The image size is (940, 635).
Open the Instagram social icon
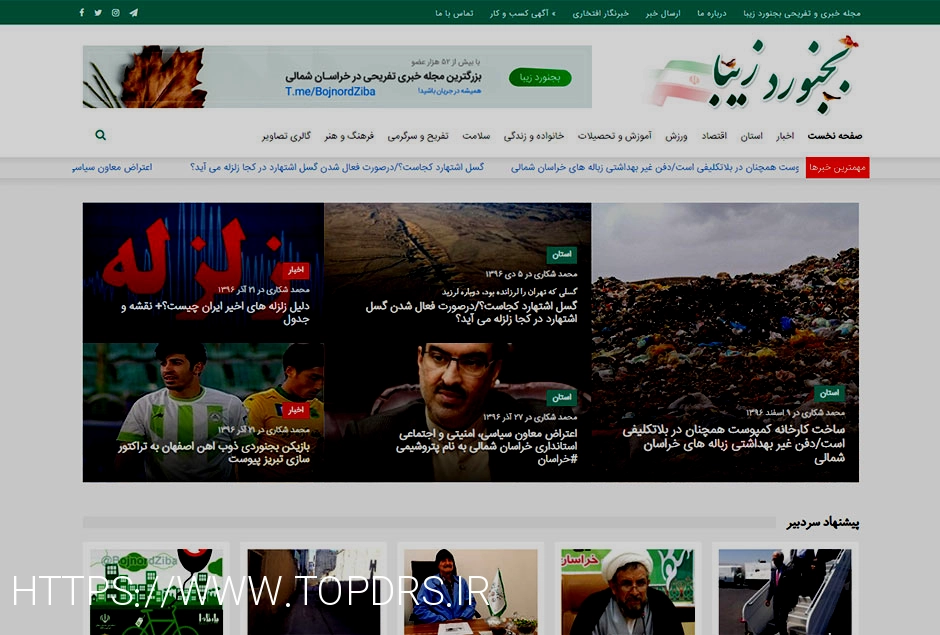(x=116, y=13)
